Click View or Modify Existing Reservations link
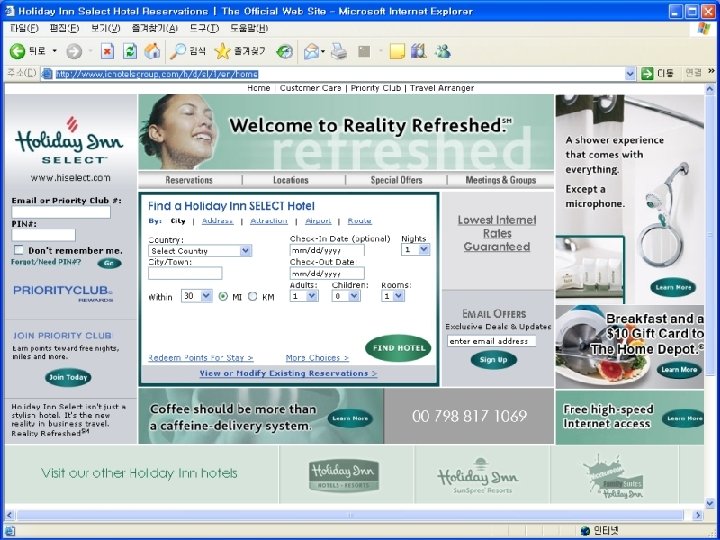The image size is (720, 540). coord(288,373)
